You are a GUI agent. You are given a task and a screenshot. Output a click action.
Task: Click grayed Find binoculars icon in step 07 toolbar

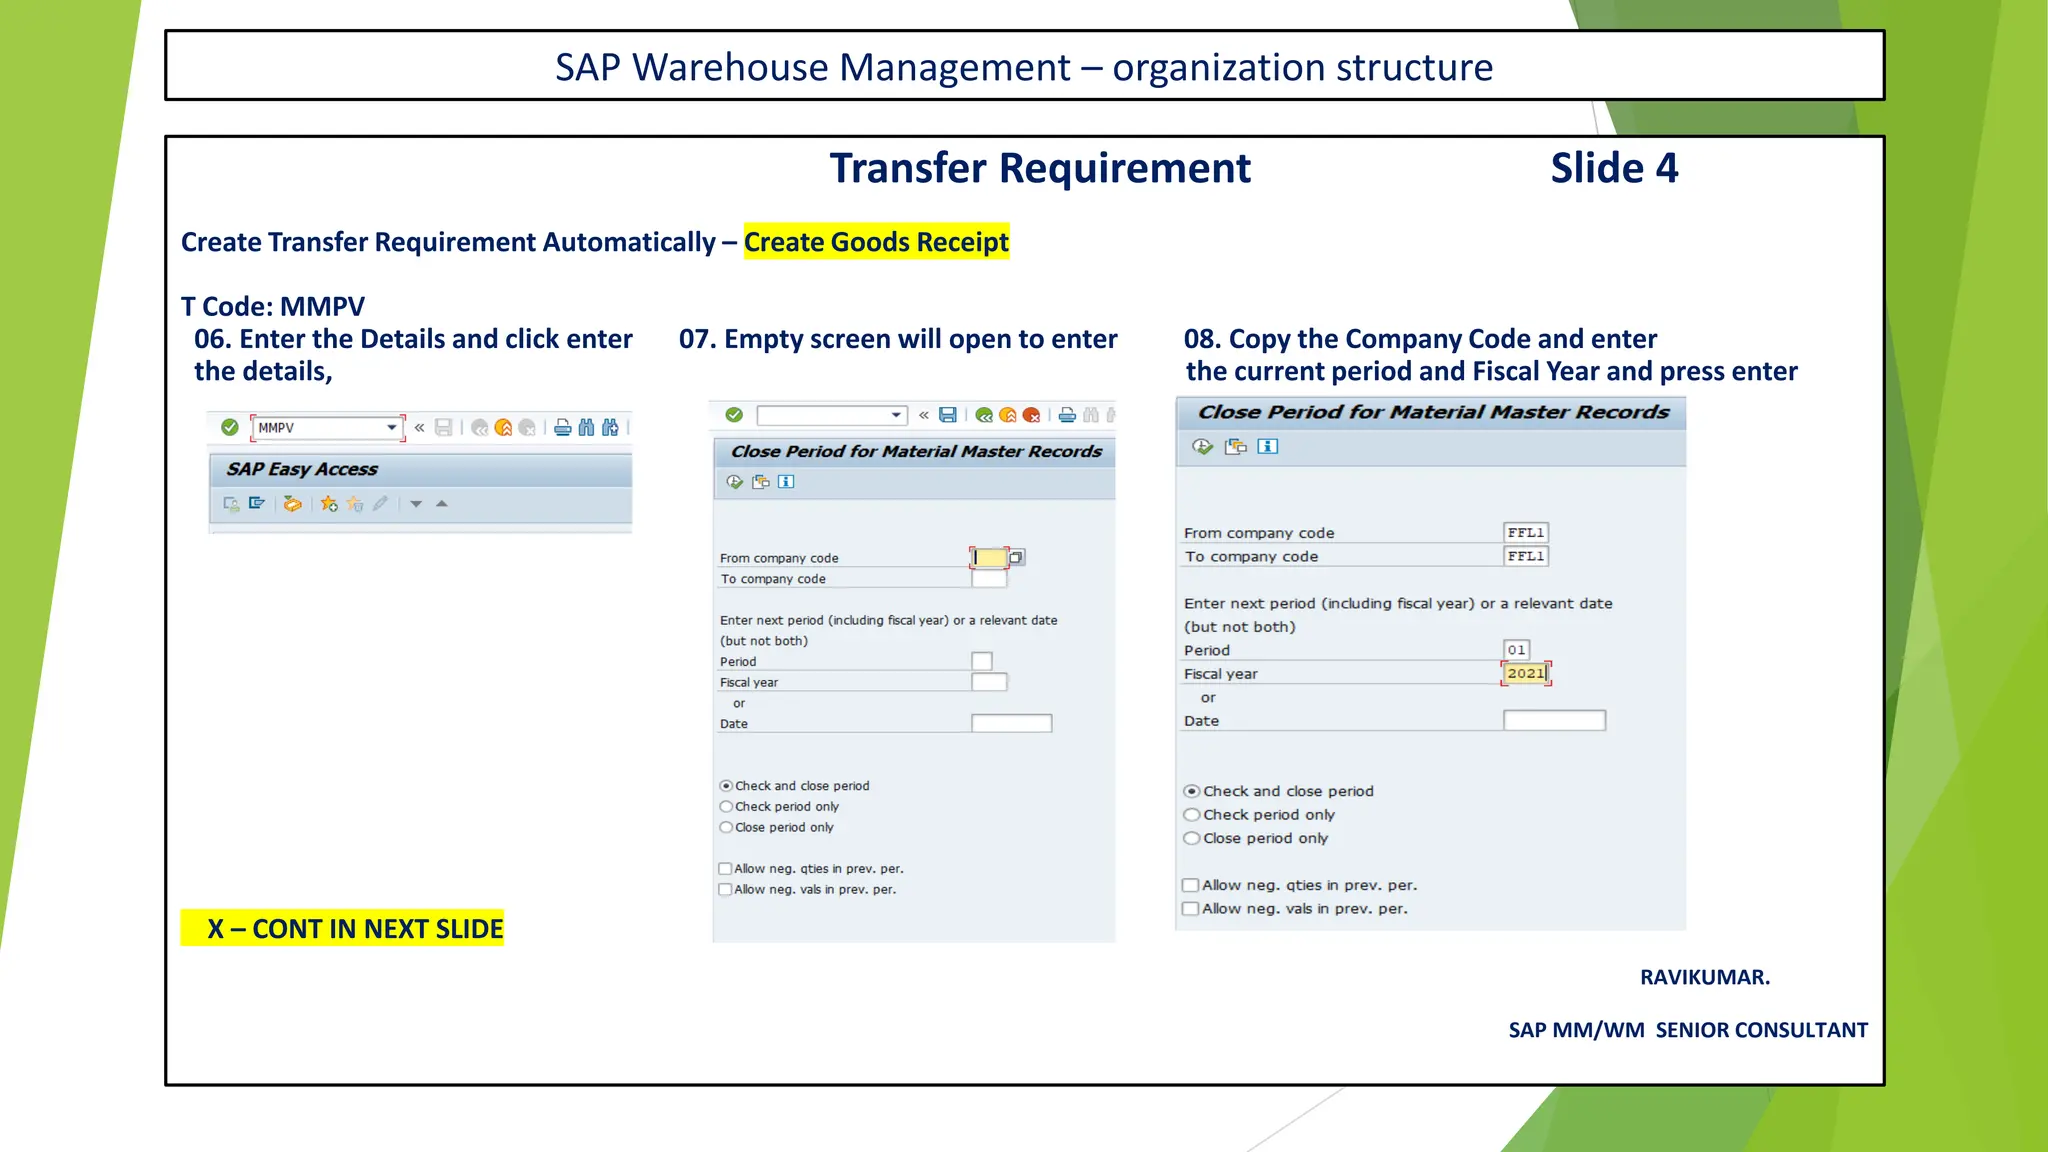coord(1091,415)
